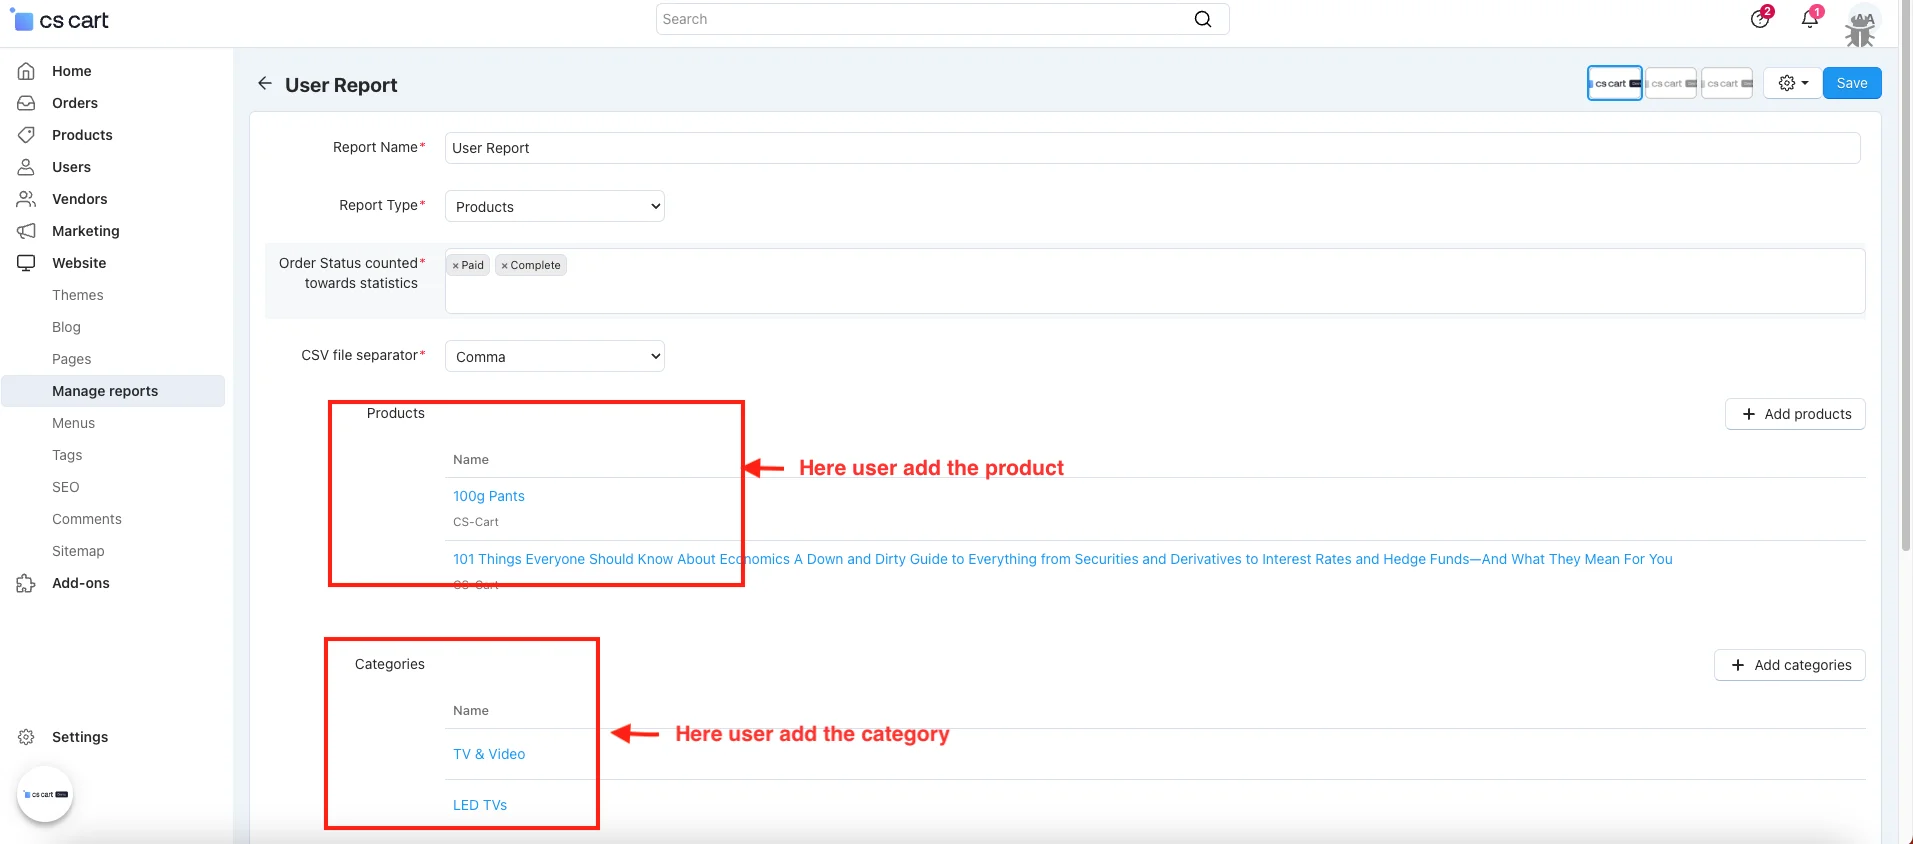Viewport: 1913px width, 844px height.
Task: Focus the Report Name input field
Action: tap(1152, 148)
